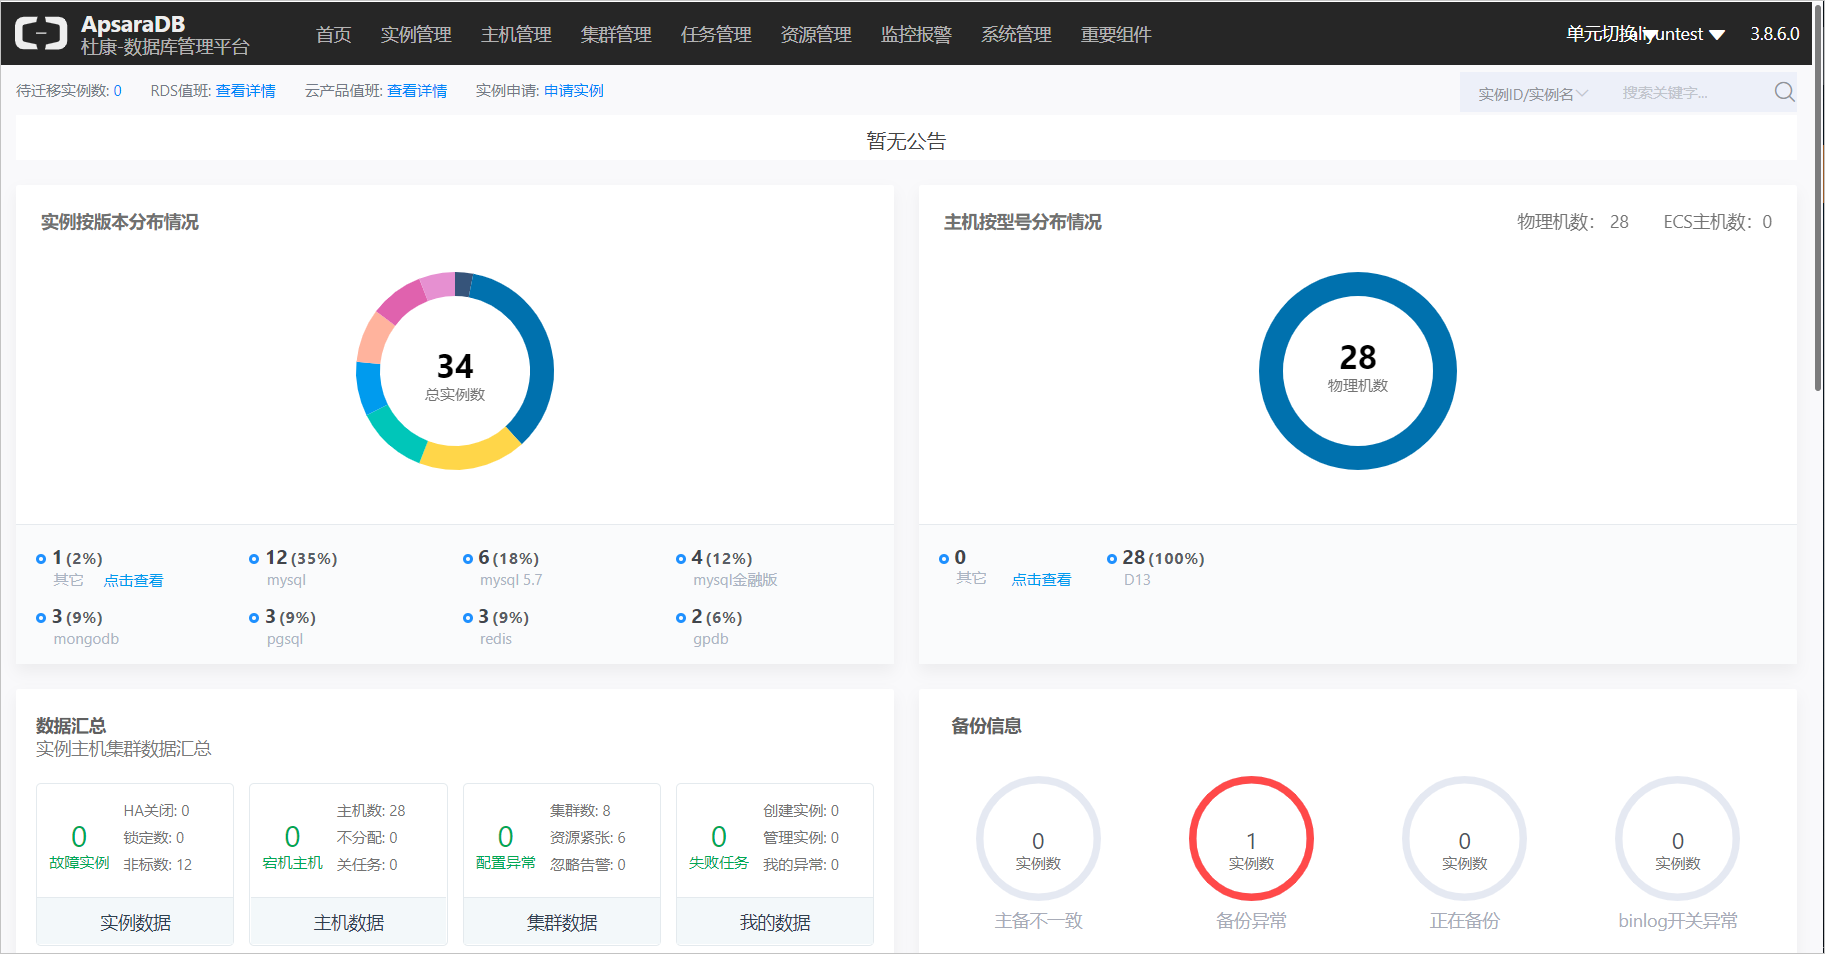Select the gpdb legend bullet marker
This screenshot has height=954, width=1825.
tap(681, 618)
